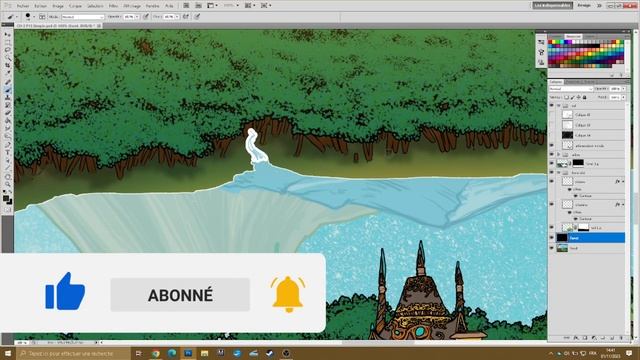Toggle lock all for the layer
Screen dimensions: 640x360
pyautogui.click(x=584, y=98)
